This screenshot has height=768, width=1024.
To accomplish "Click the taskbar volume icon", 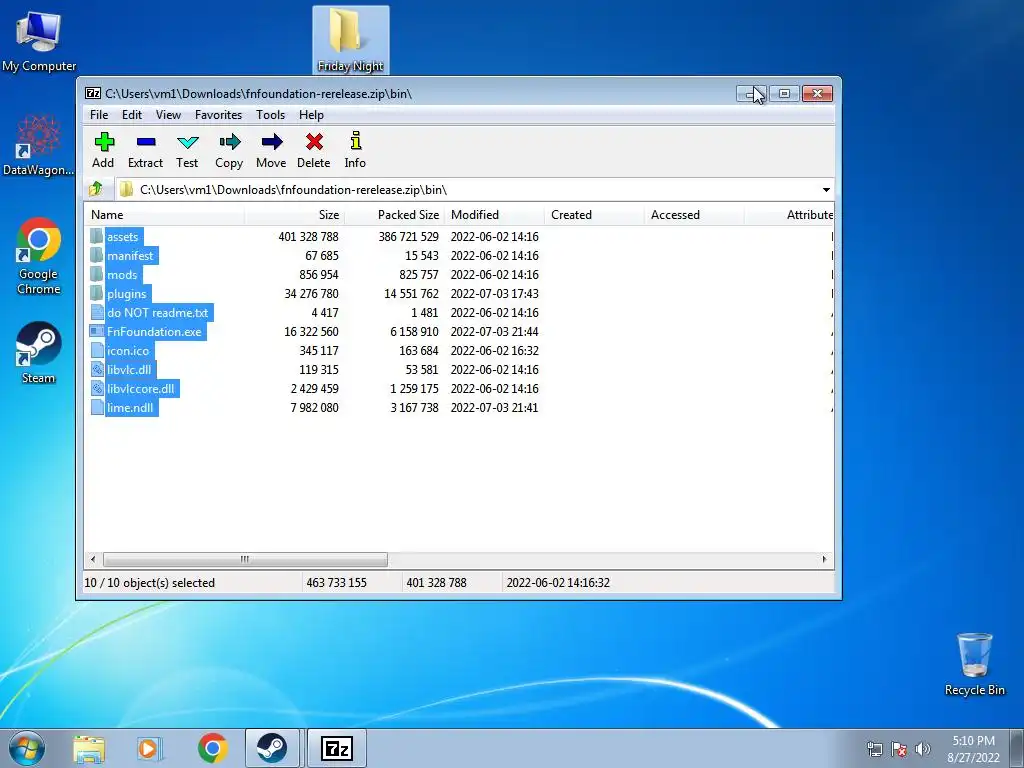I will [x=922, y=749].
